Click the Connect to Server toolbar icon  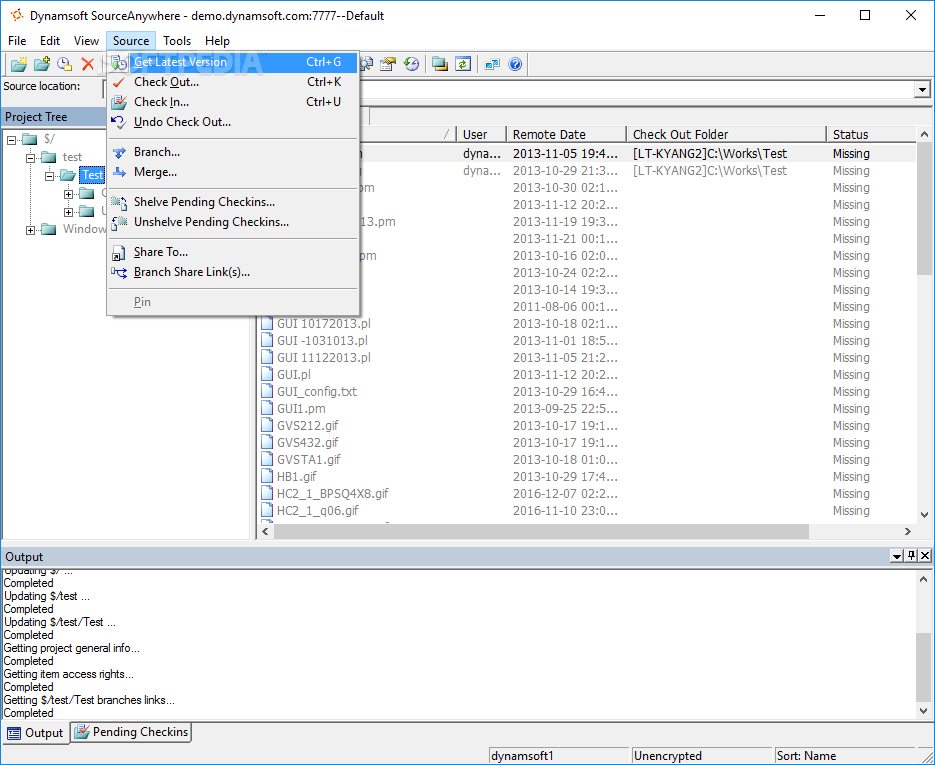pyautogui.click(x=492, y=64)
